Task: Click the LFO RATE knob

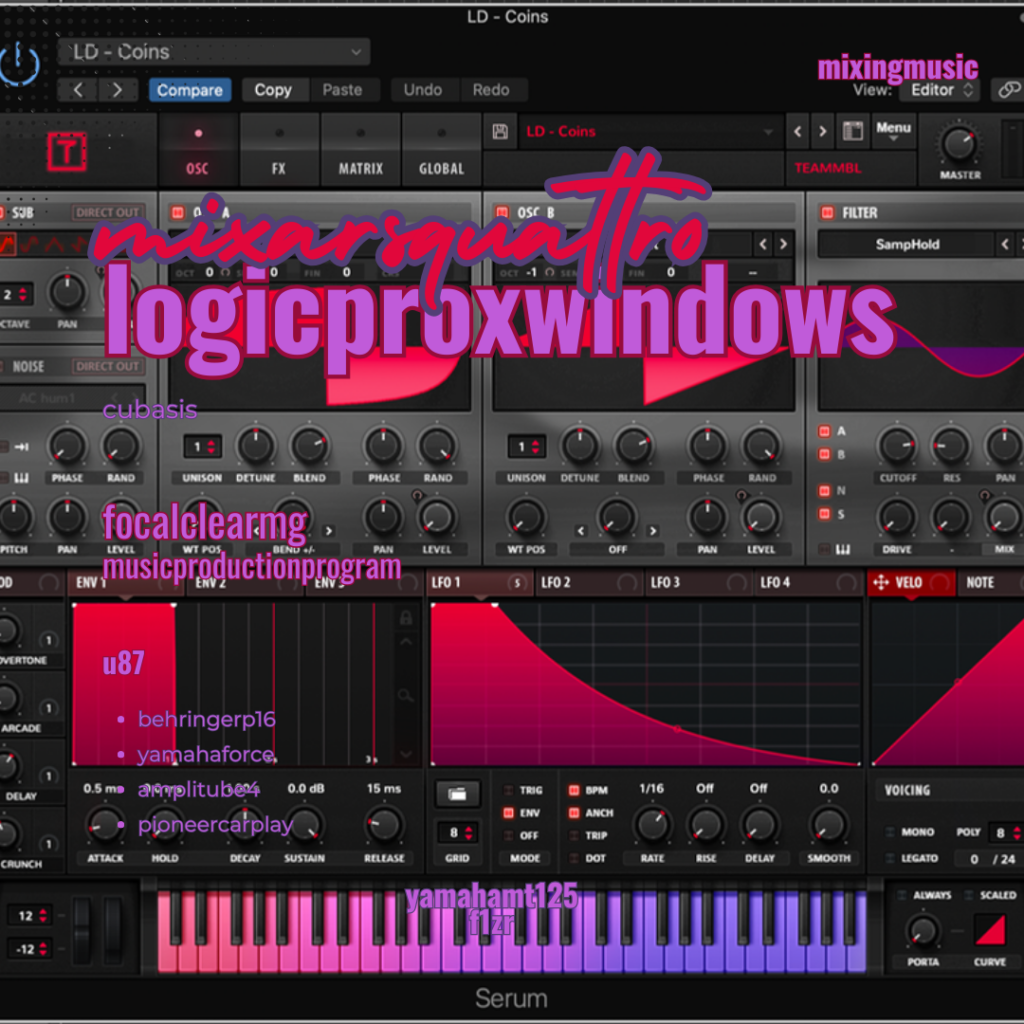Action: 652,825
